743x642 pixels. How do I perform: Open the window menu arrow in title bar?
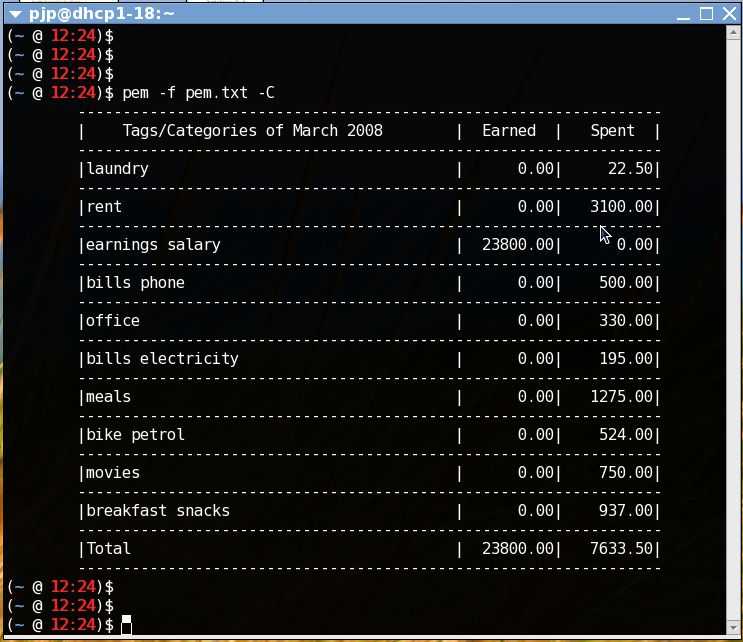point(14,14)
